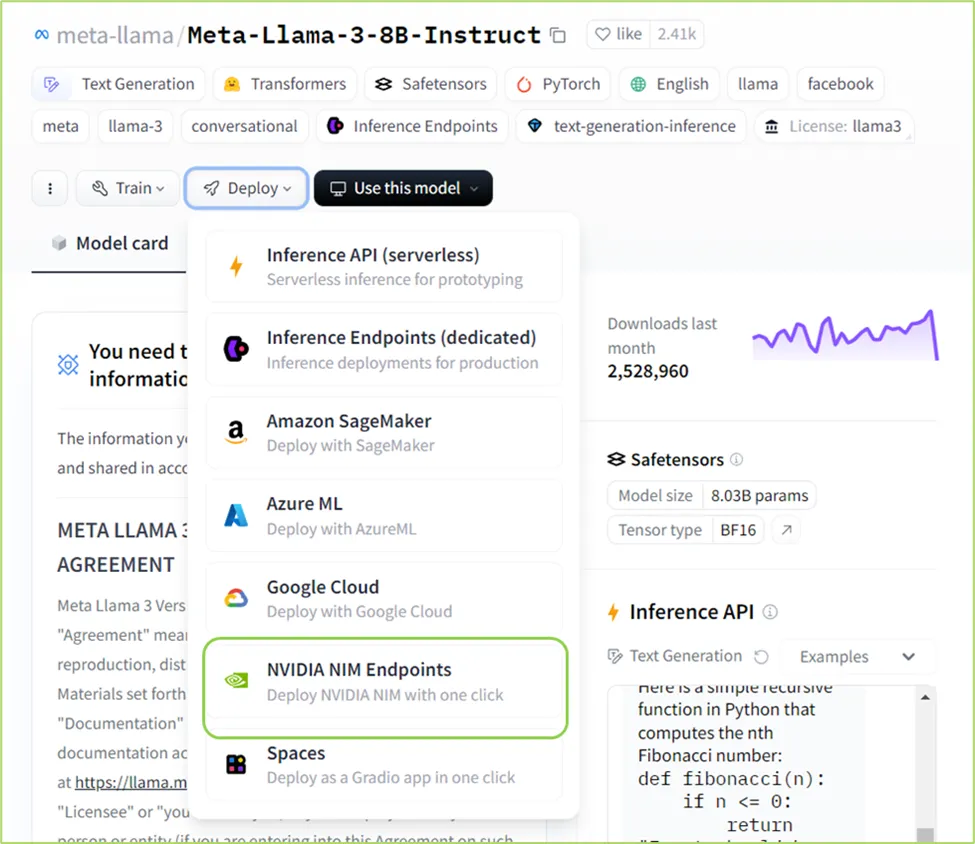Click the text area scrollbar up arrow
The image size is (975, 844).
925,698
